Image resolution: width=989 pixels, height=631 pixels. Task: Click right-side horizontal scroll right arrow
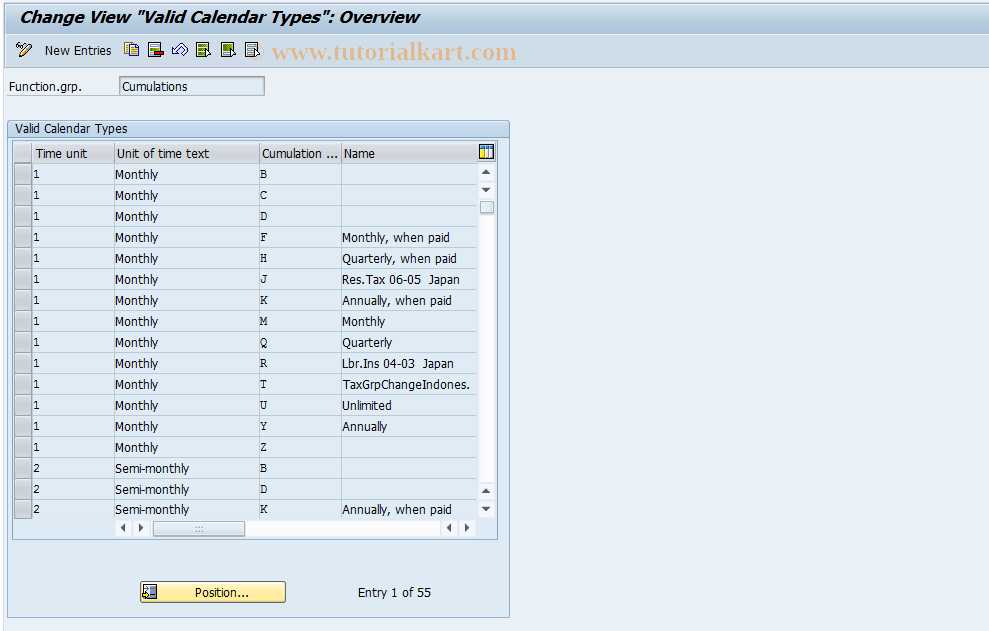tap(467, 528)
